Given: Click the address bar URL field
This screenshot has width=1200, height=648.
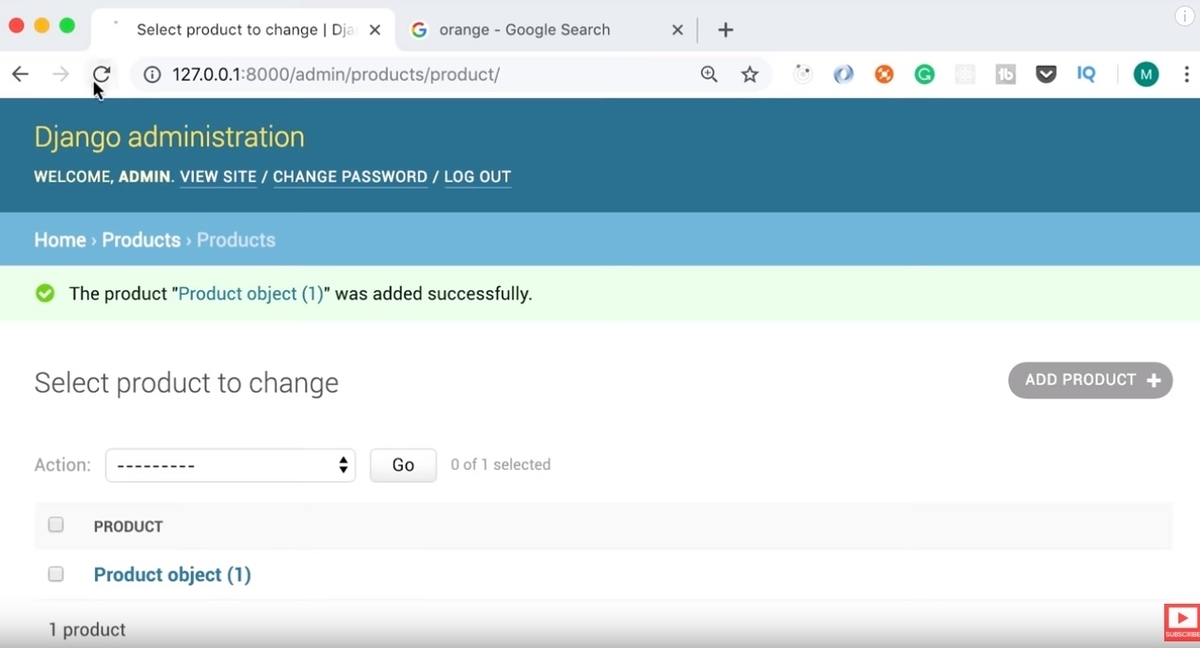Looking at the screenshot, I should (420, 74).
